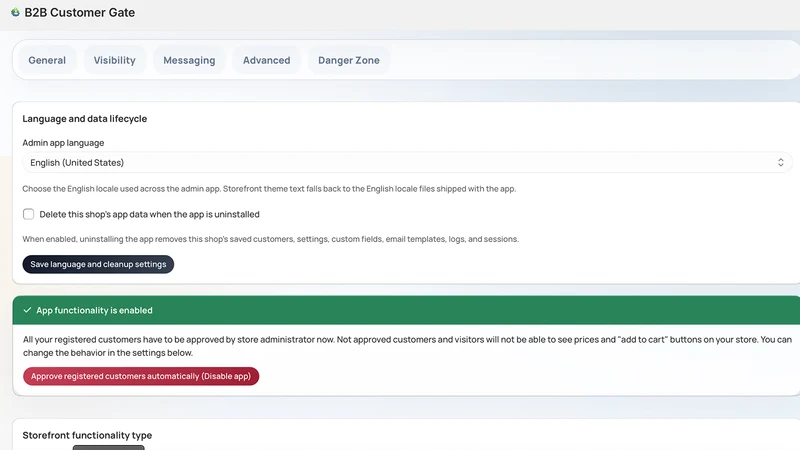The height and width of the screenshot is (450, 800).
Task: Click the 'When enabled, uninstalling the app' description
Action: click(x=270, y=239)
